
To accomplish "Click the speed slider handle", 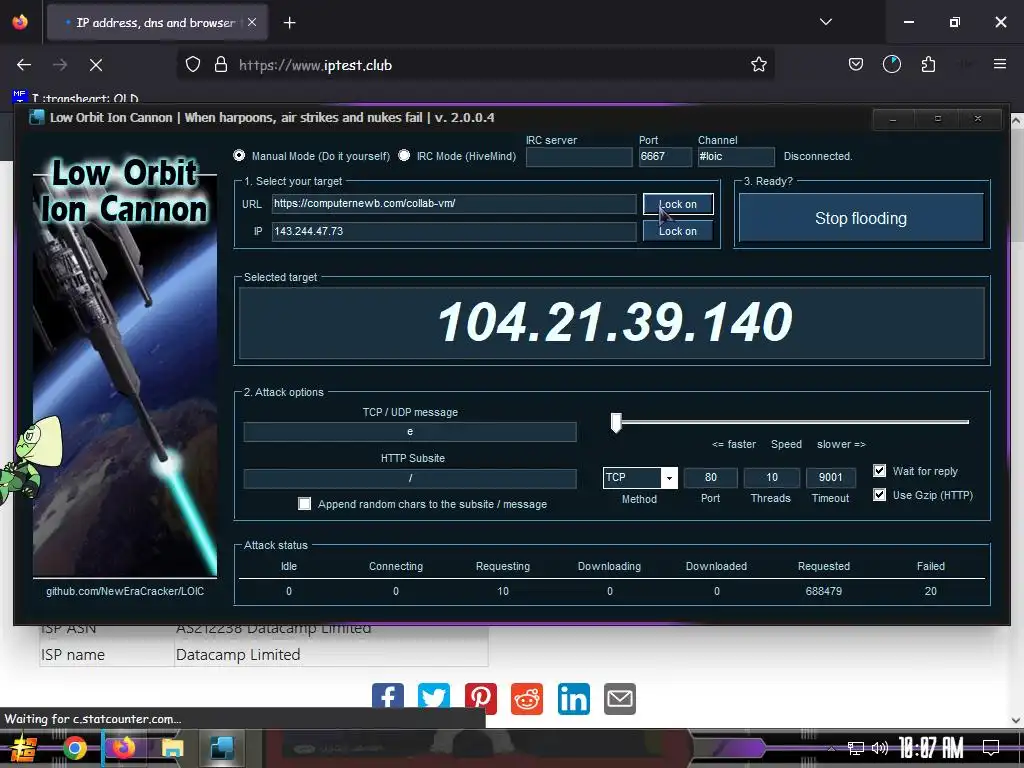I will 616,423.
